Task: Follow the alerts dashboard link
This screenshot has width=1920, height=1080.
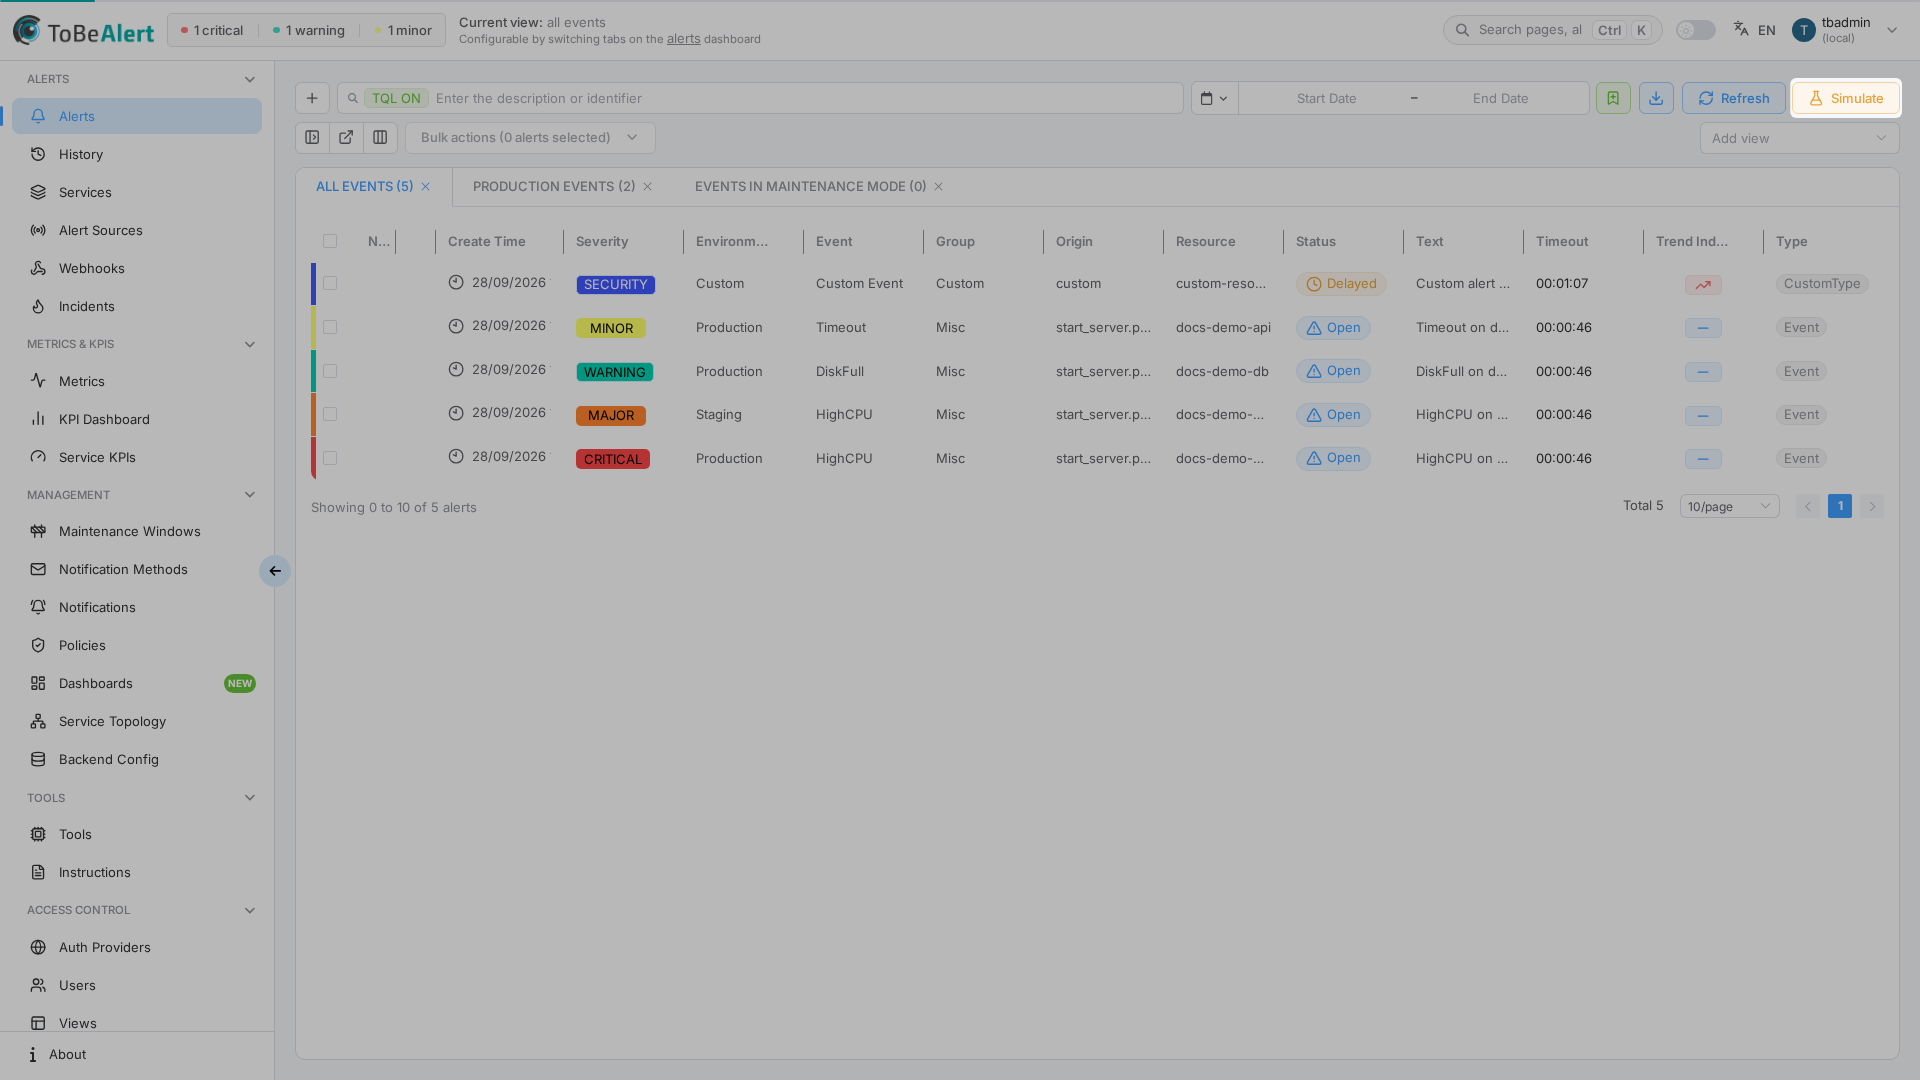Action: click(x=683, y=39)
